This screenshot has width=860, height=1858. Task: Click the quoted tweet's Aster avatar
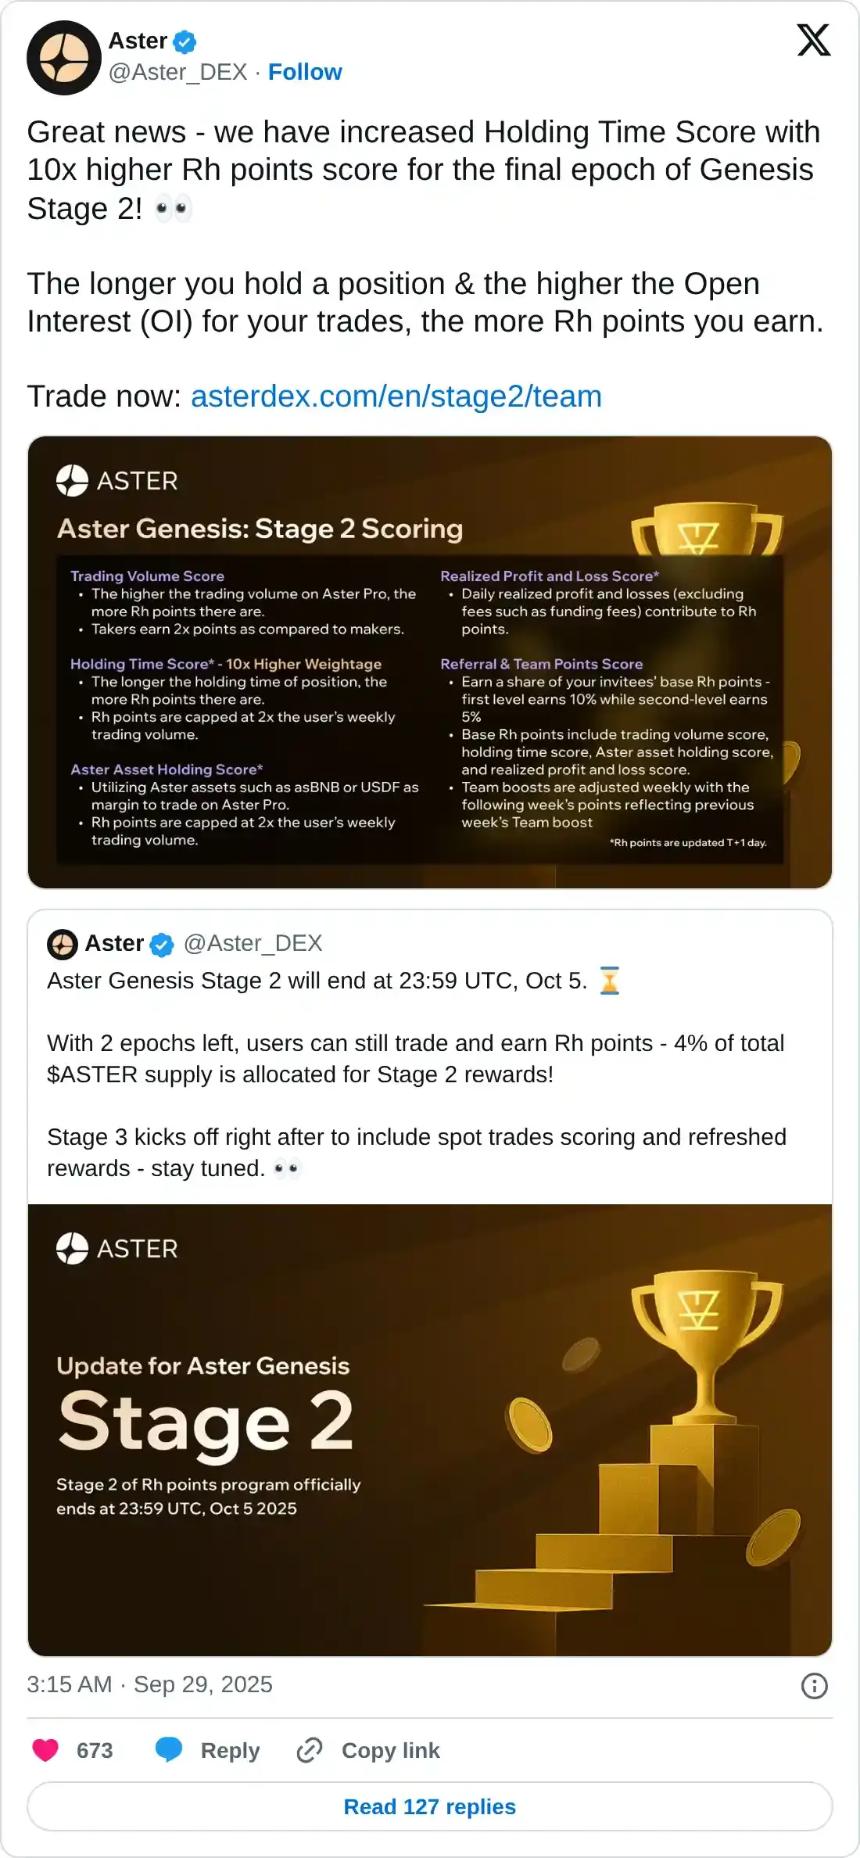(x=61, y=943)
